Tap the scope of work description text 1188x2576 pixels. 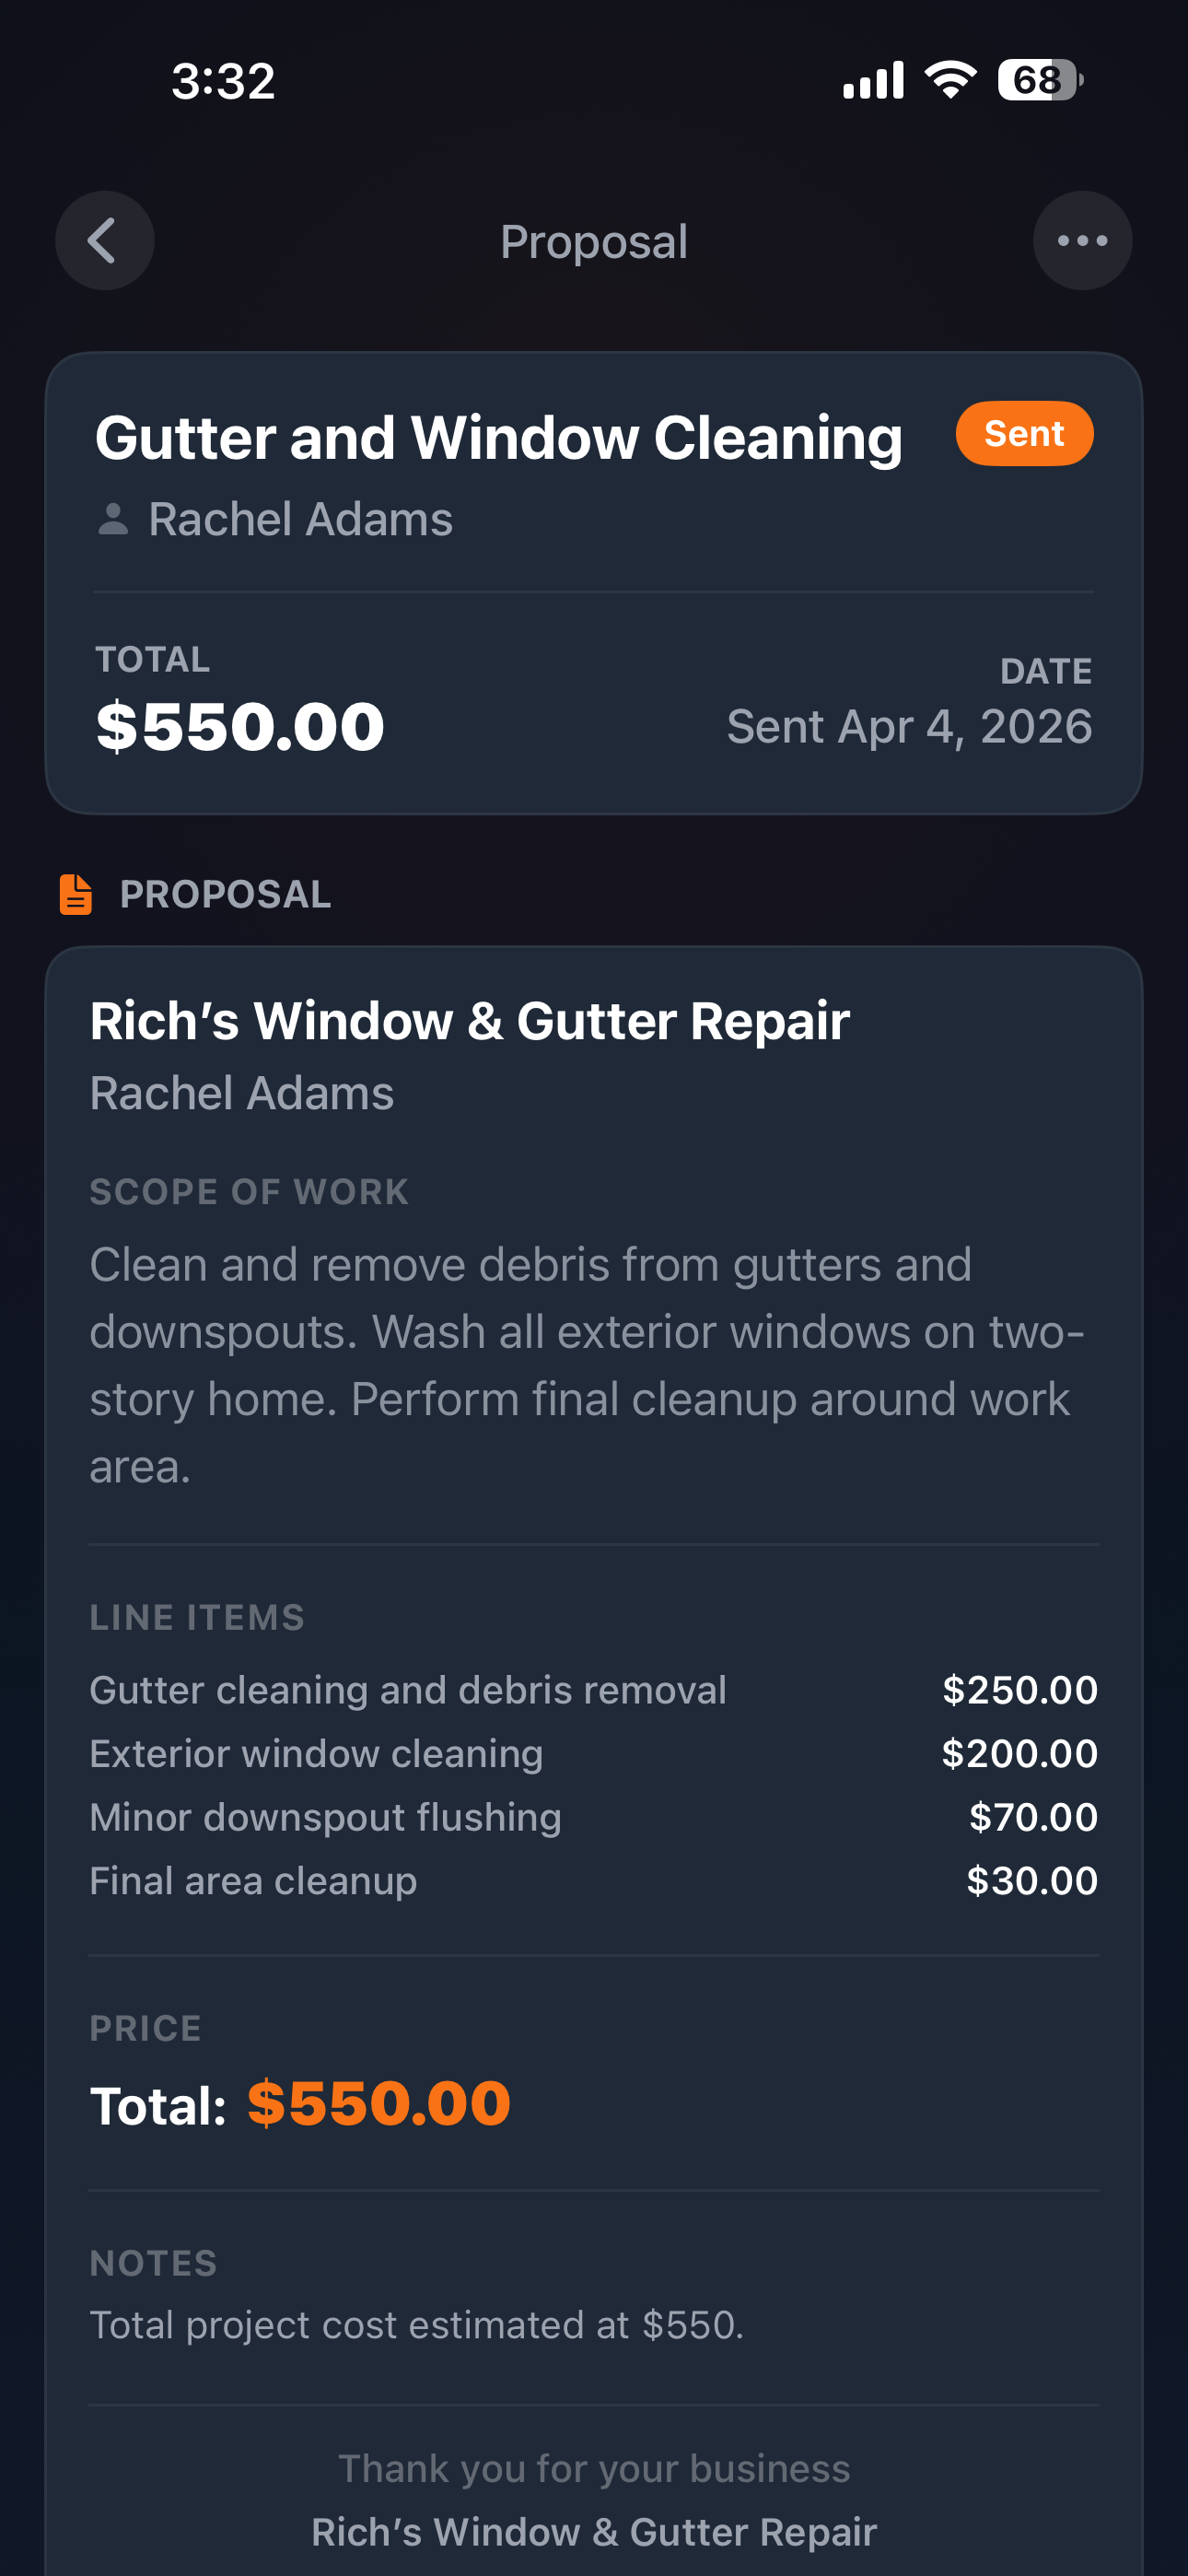pyautogui.click(x=588, y=1365)
